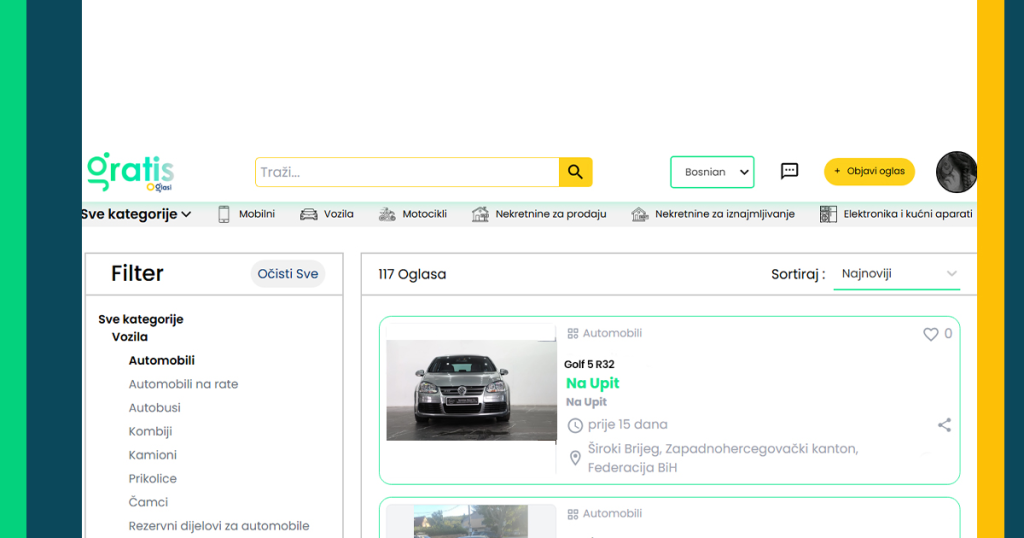This screenshot has height=538, width=1024.
Task: Share the Golf 5 R32 listing
Action: (944, 425)
